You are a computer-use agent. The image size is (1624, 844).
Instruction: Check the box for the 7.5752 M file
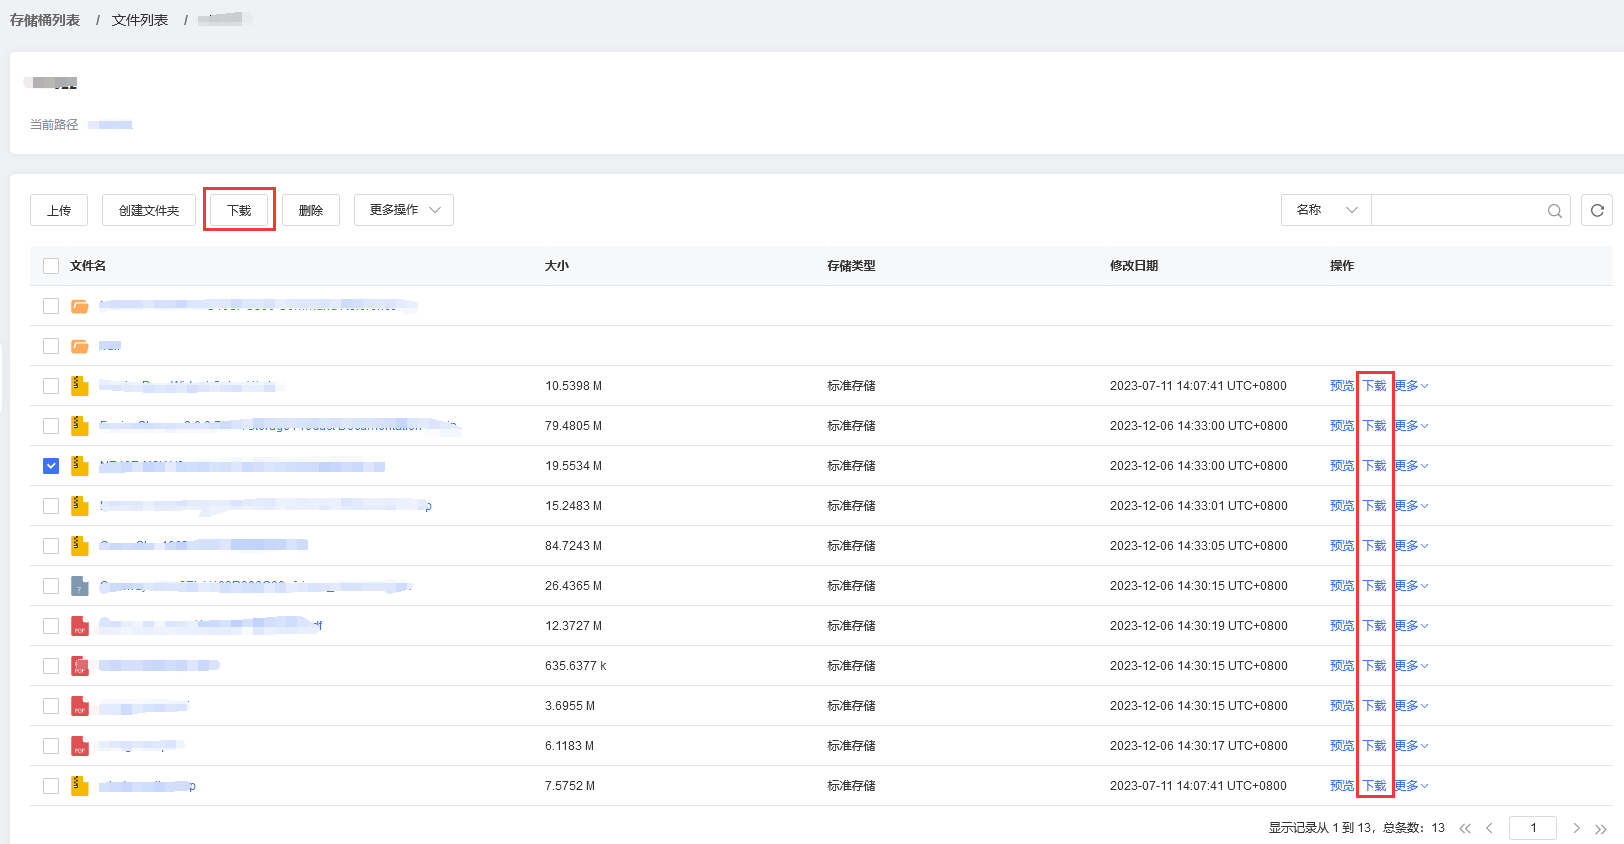[51, 786]
